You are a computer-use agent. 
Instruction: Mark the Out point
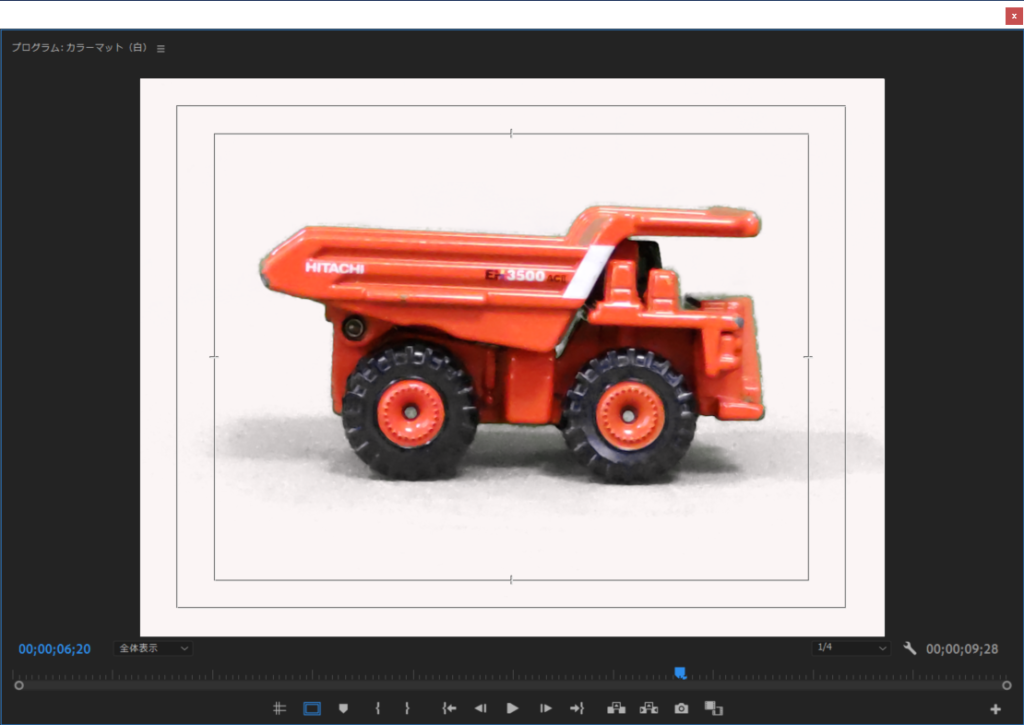click(407, 708)
